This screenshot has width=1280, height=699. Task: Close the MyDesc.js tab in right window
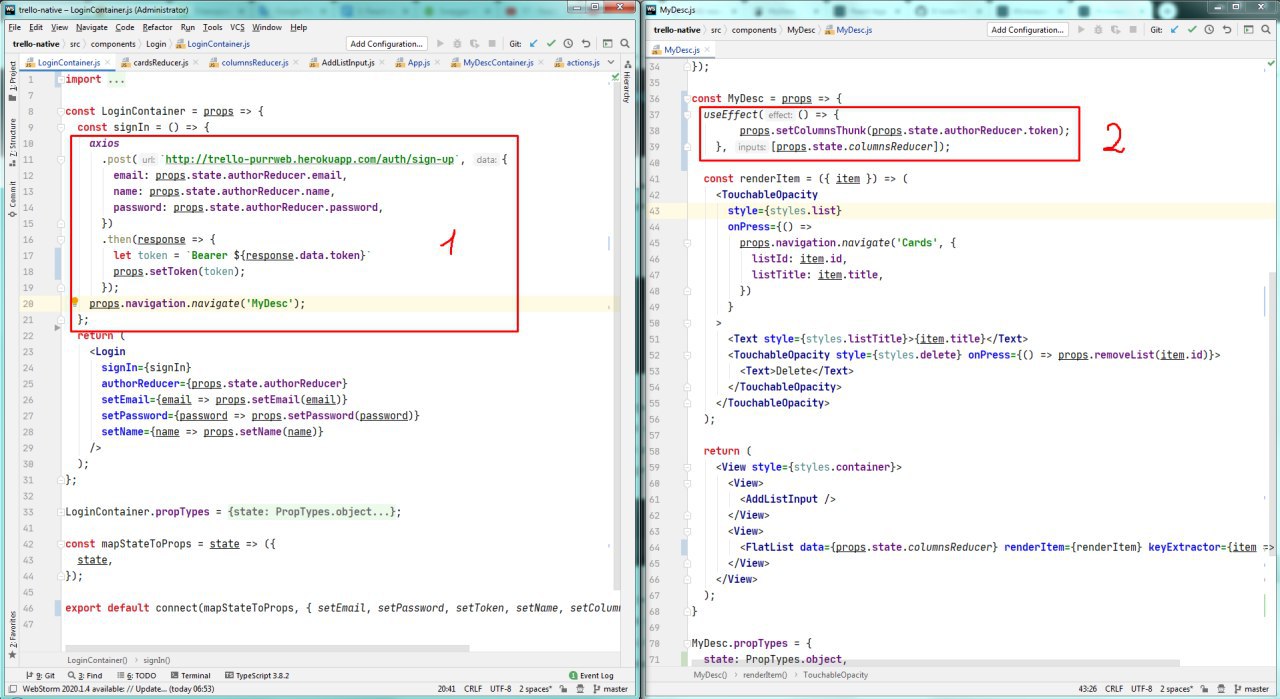tap(707, 49)
